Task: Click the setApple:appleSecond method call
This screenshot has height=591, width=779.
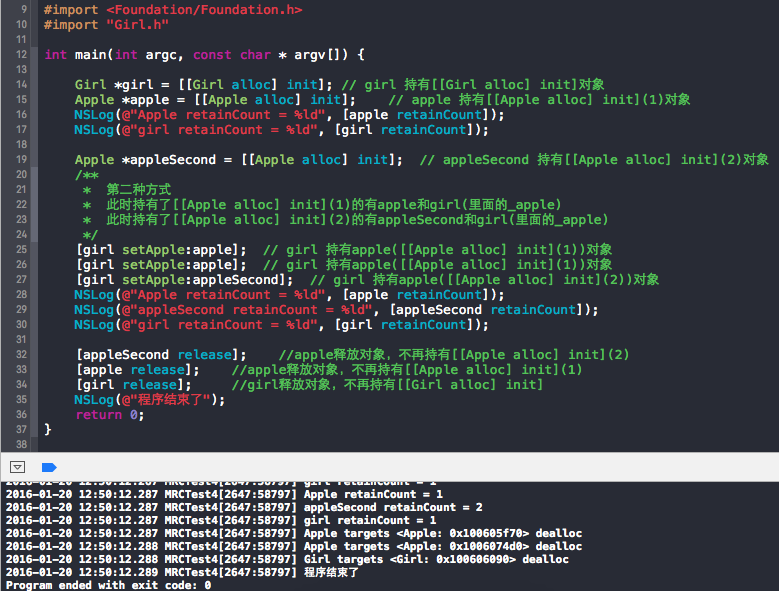Action: [183, 280]
